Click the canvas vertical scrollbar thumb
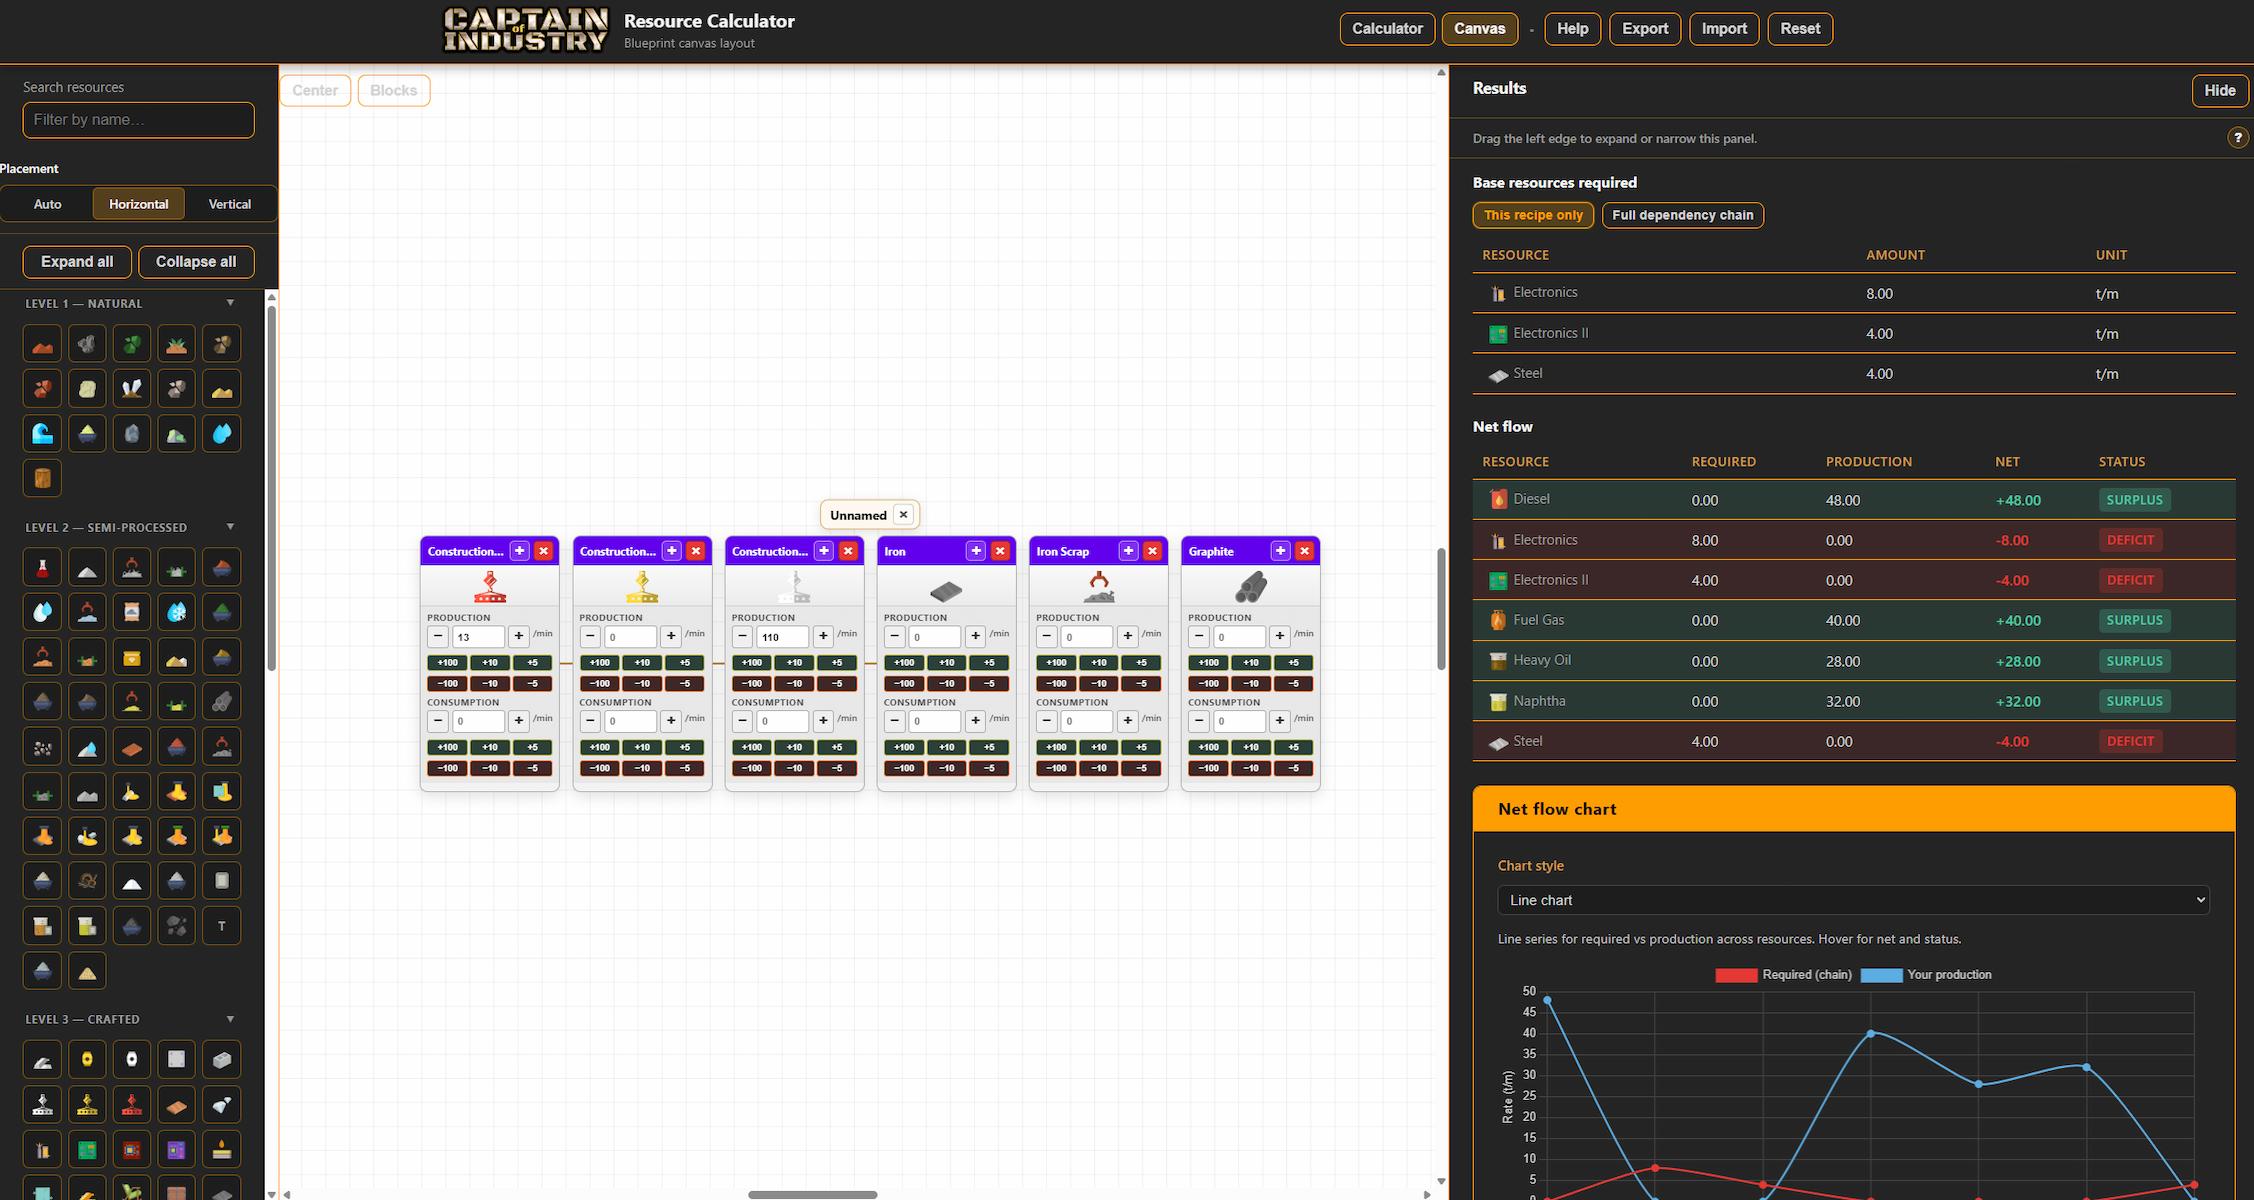 click(1441, 609)
